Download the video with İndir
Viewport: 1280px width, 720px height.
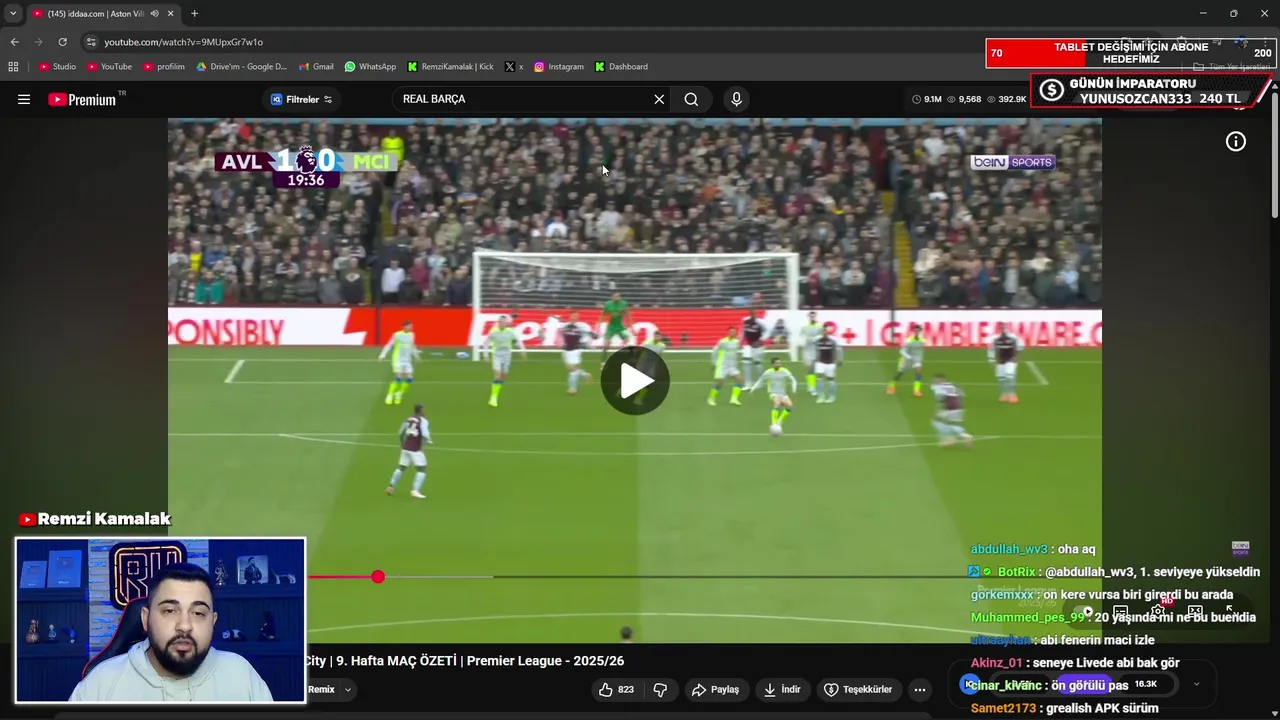(782, 689)
